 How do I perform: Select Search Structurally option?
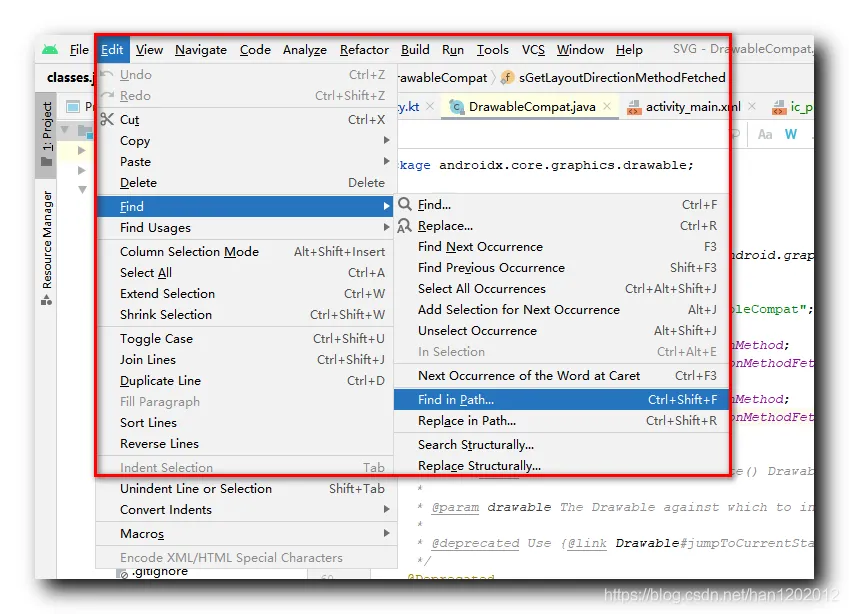pos(561,445)
